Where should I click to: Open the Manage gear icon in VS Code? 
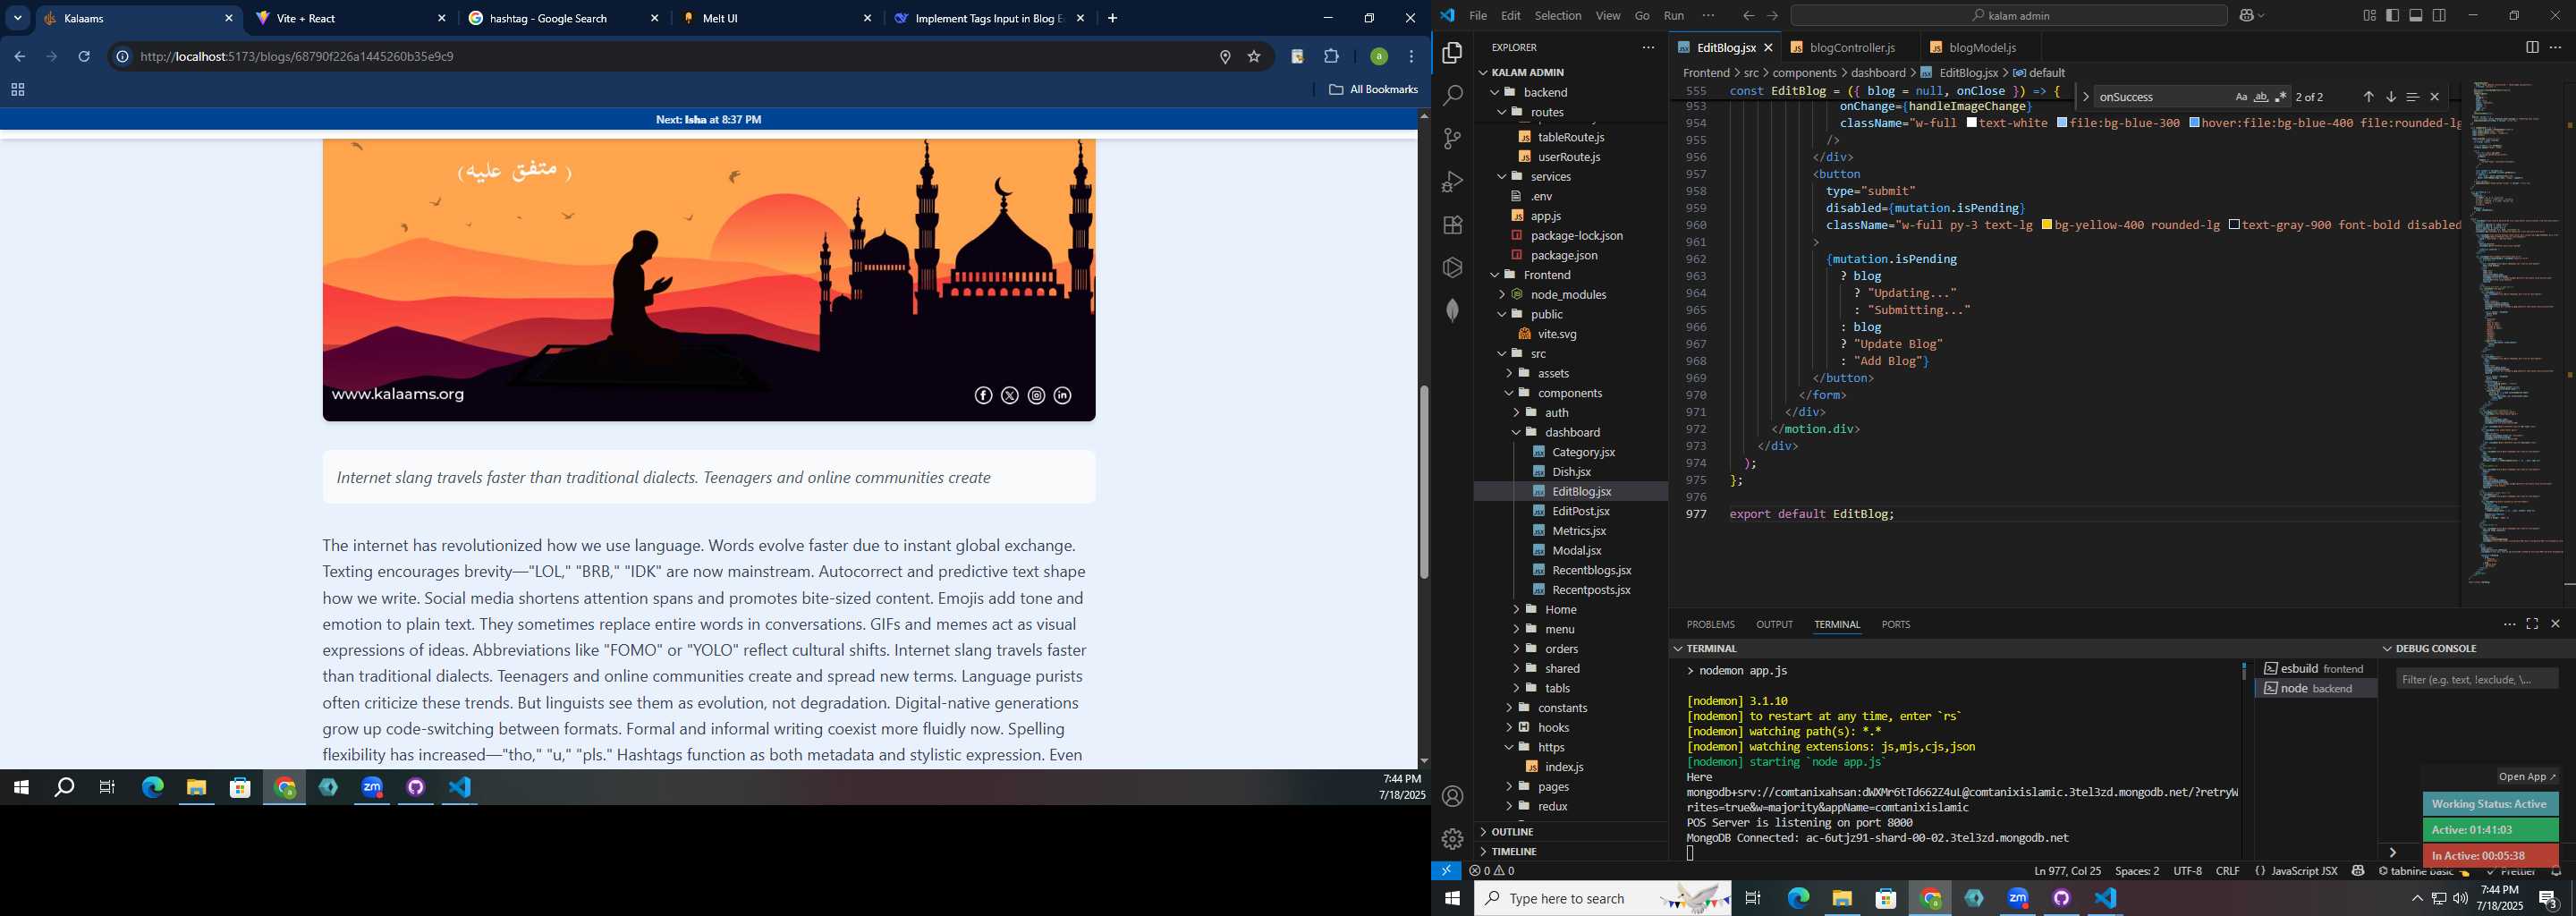1452,838
